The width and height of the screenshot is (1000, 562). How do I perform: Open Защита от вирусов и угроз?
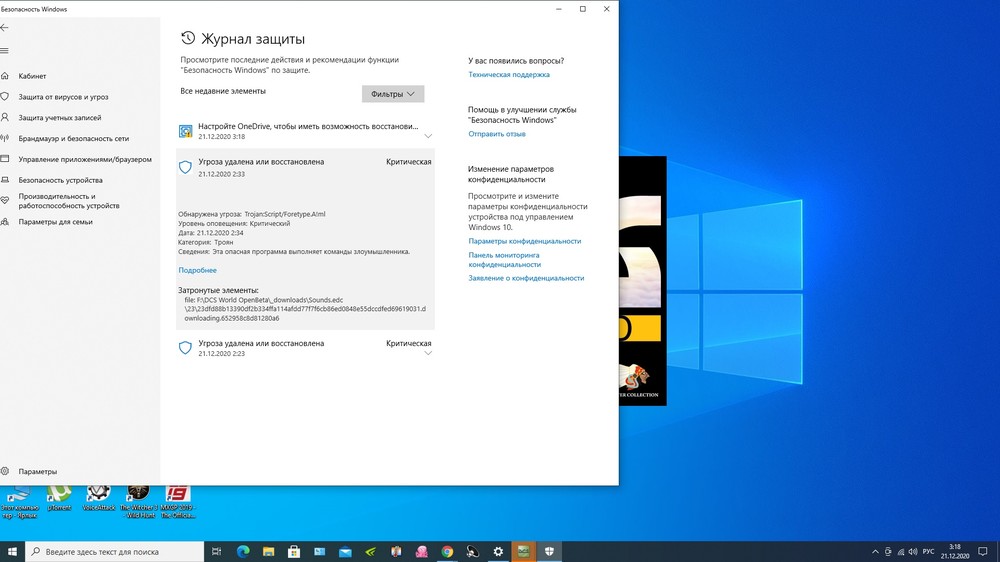coord(63,97)
